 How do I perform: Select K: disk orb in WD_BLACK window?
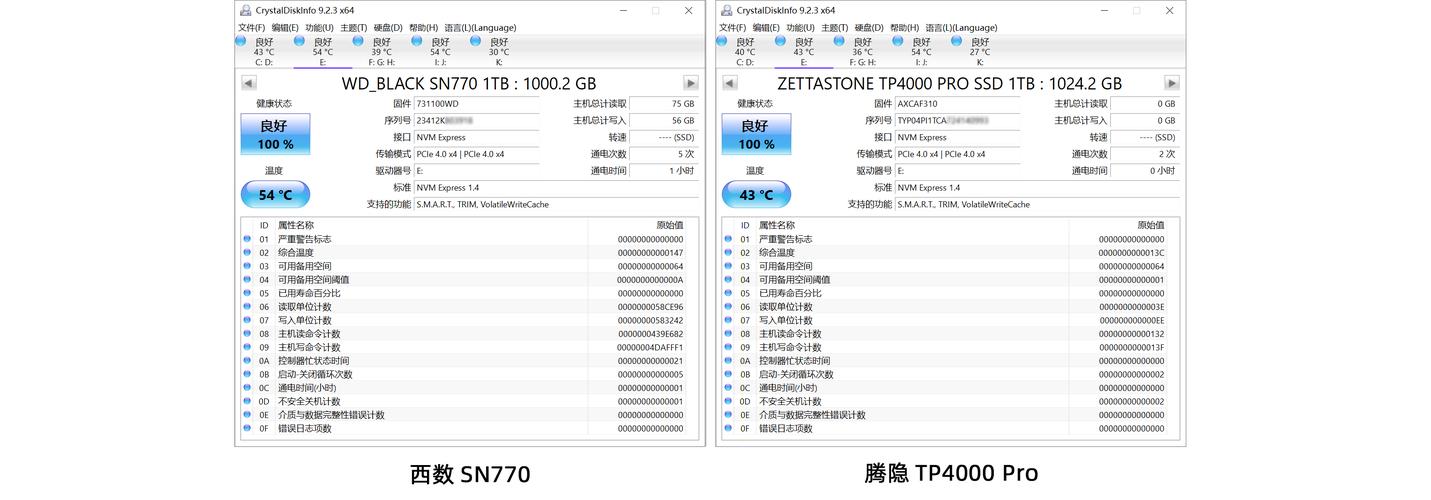475,41
